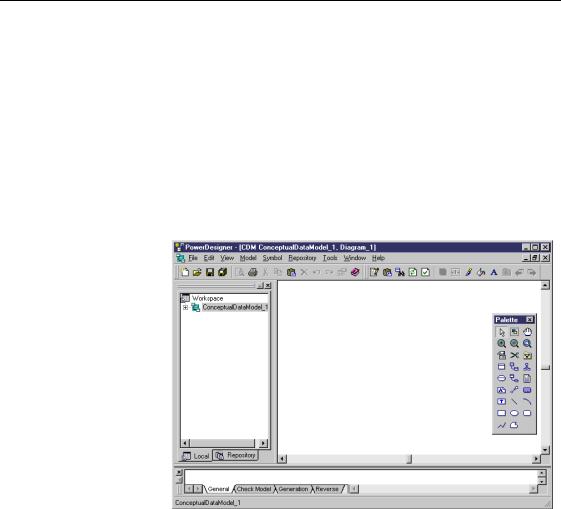Select the Properties tool in Palette

(502, 355)
